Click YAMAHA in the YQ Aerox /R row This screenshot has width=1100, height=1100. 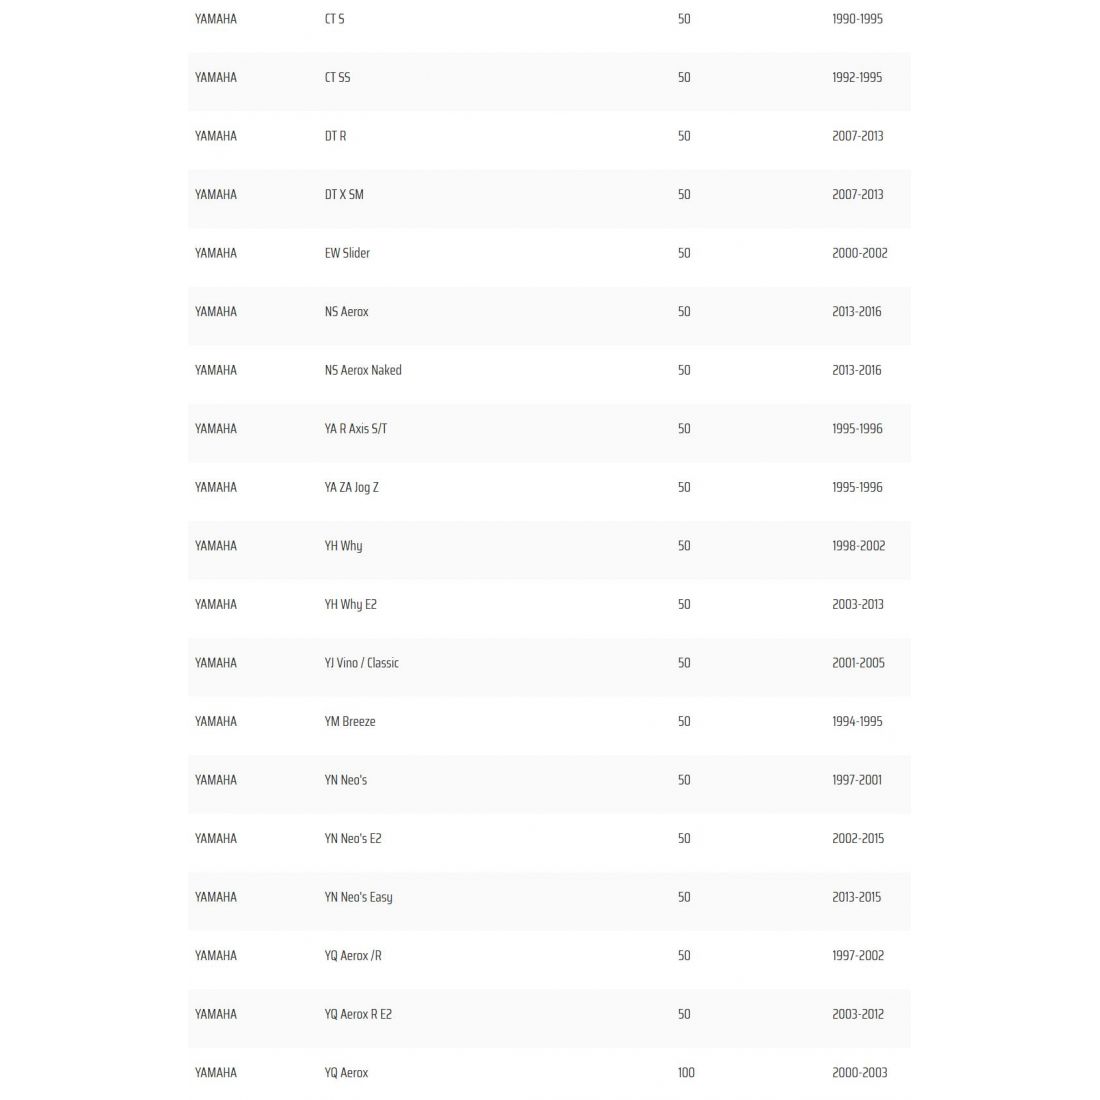tap(216, 956)
